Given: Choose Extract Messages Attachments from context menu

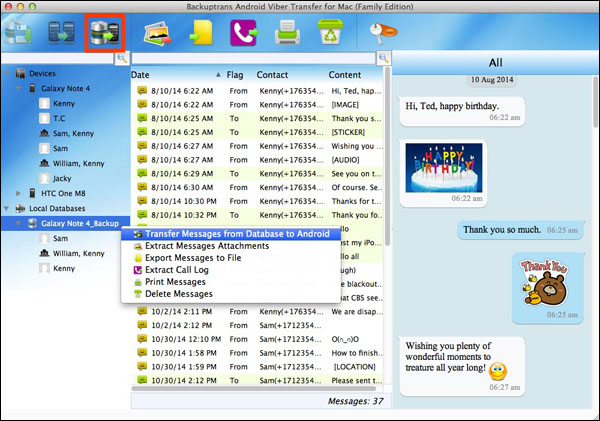Looking at the screenshot, I should pyautogui.click(x=231, y=246).
